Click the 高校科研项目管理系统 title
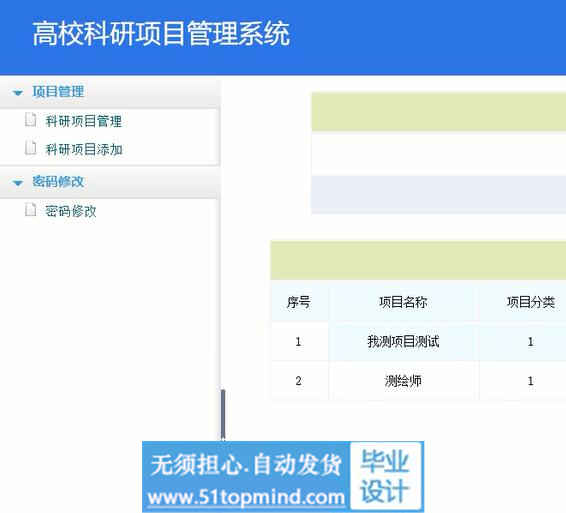Image resolution: width=566 pixels, height=513 pixels. click(x=161, y=34)
